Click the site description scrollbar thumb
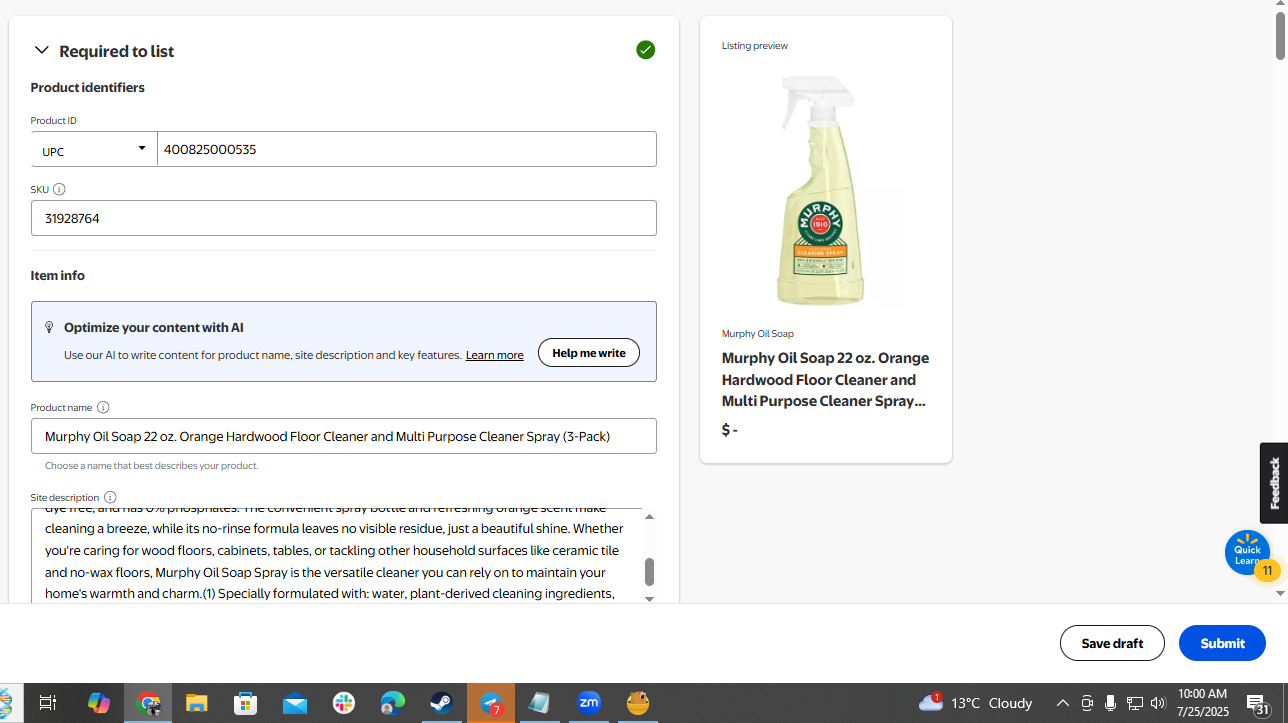This screenshot has height=723, width=1288. tap(649, 572)
